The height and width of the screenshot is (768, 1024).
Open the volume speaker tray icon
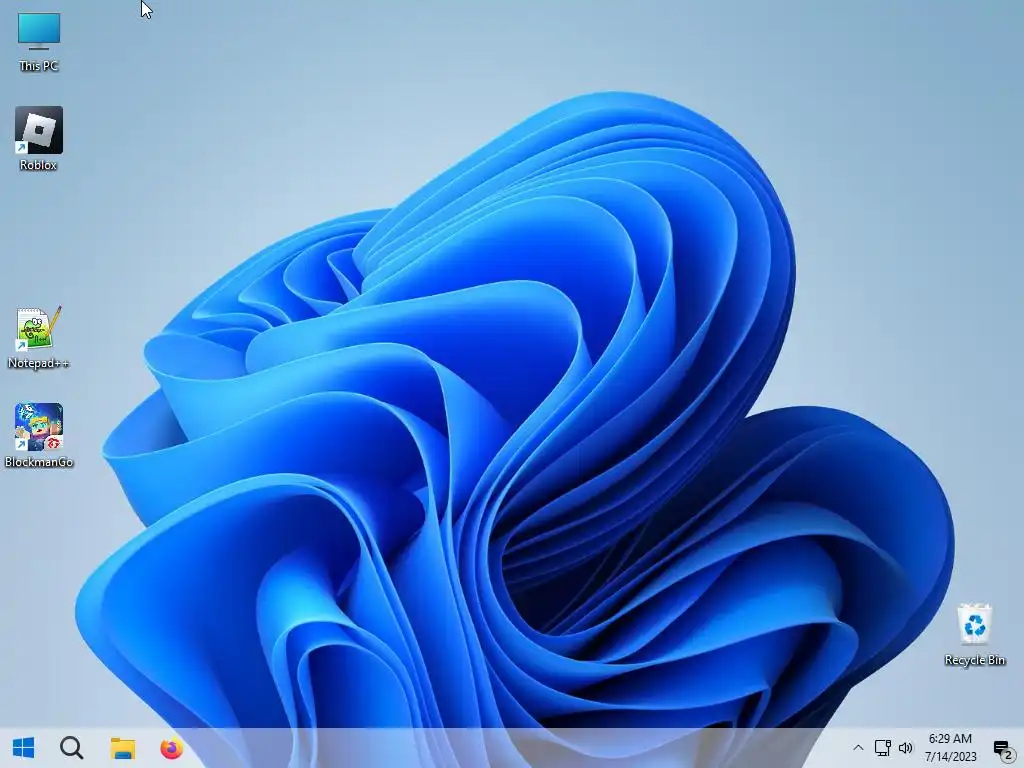pyautogui.click(x=906, y=748)
